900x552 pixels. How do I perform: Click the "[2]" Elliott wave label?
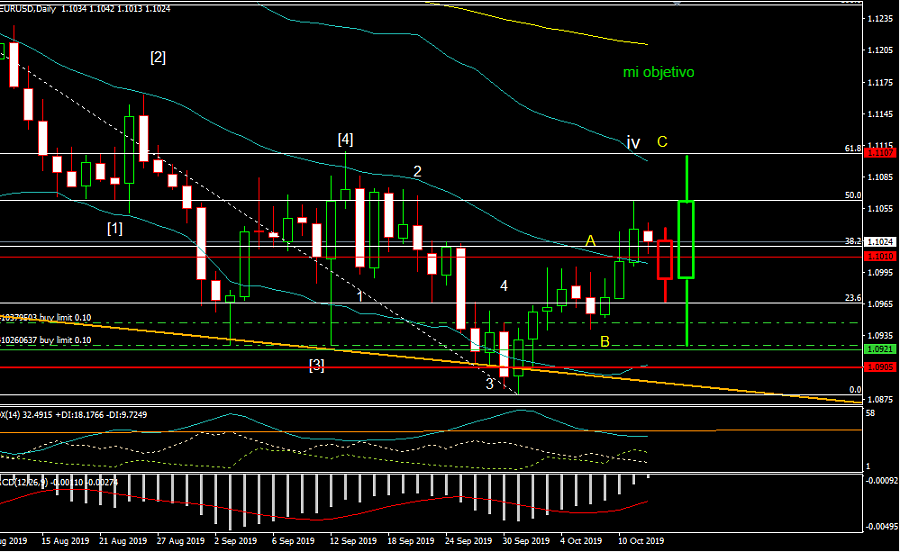[158, 57]
